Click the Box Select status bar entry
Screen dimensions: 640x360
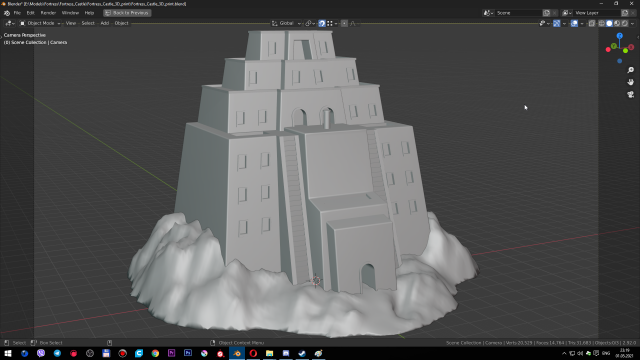(47, 343)
